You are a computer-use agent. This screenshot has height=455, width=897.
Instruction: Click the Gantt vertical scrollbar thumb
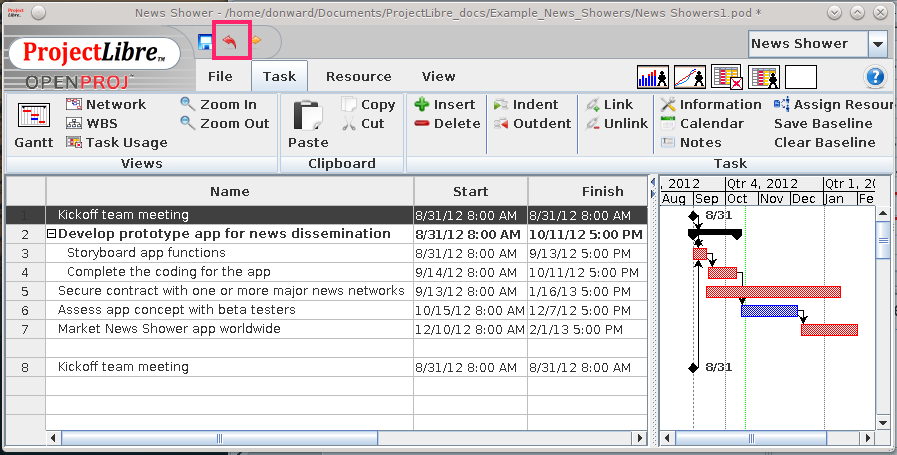click(x=883, y=241)
